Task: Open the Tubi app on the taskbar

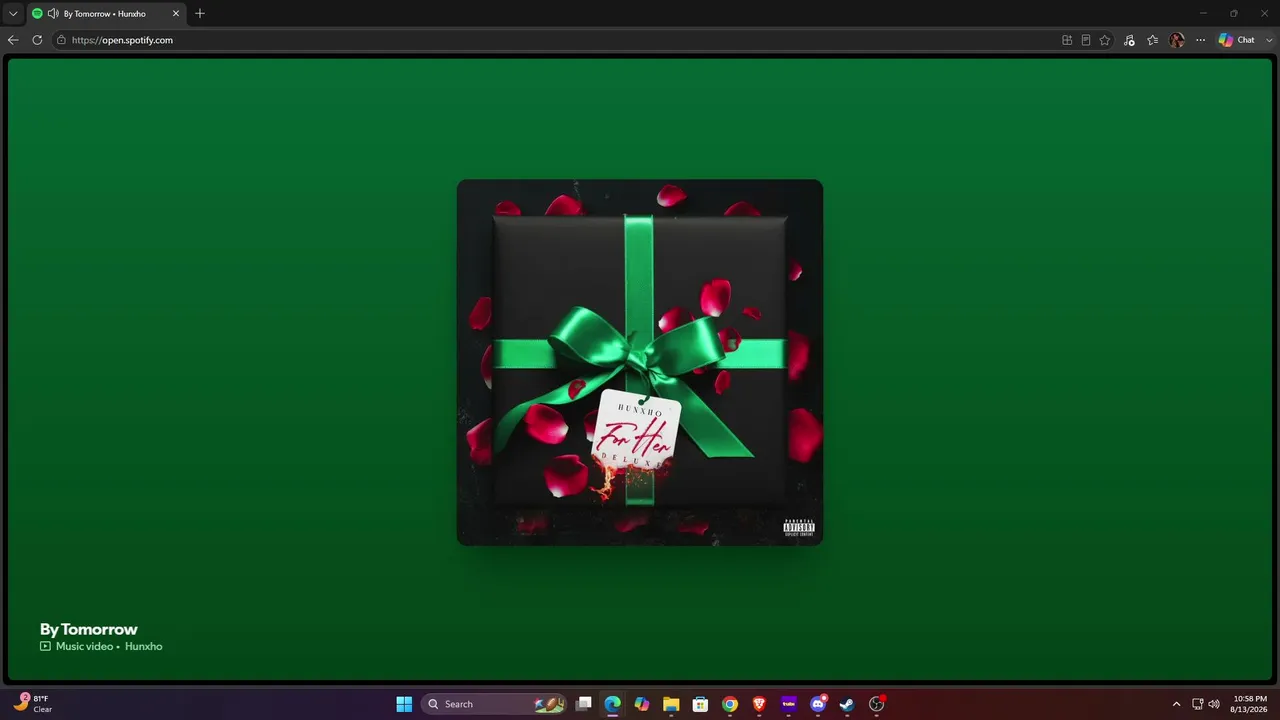Action: tap(788, 704)
